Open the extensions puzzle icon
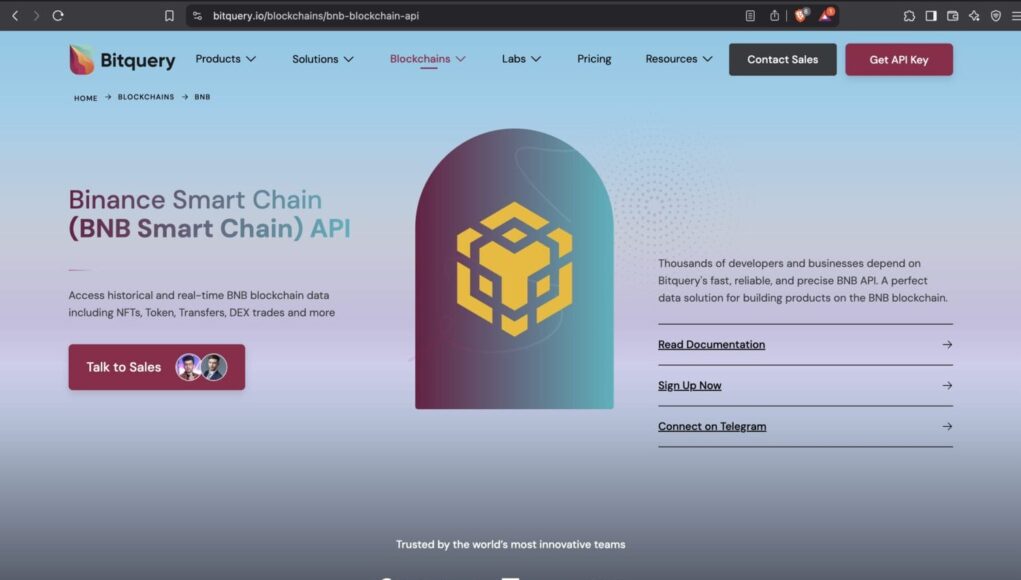The height and width of the screenshot is (580, 1021). tap(909, 16)
